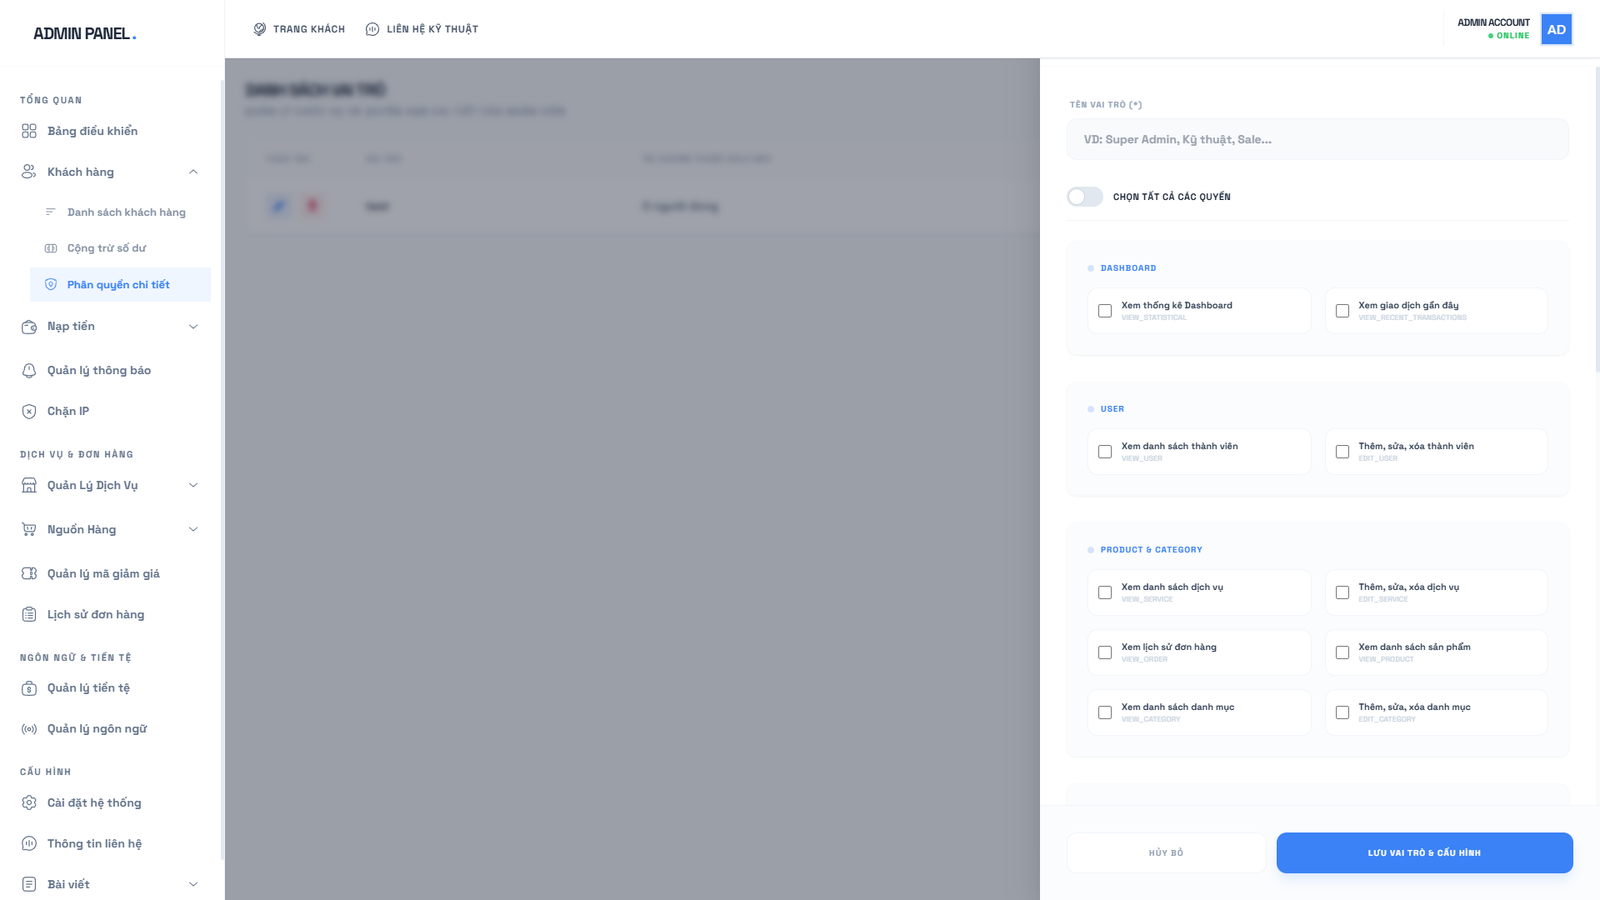Click Lưu vai trò & cấu hình button
This screenshot has height=900, width=1600.
coord(1424,853)
